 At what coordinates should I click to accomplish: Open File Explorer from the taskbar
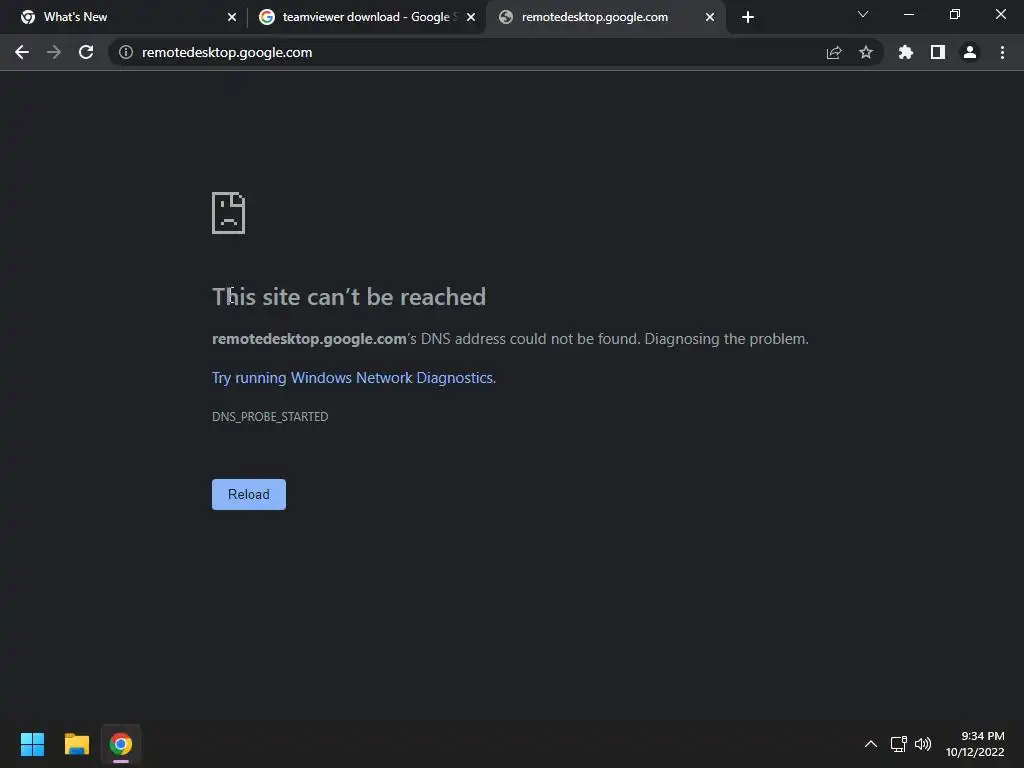coord(76,744)
